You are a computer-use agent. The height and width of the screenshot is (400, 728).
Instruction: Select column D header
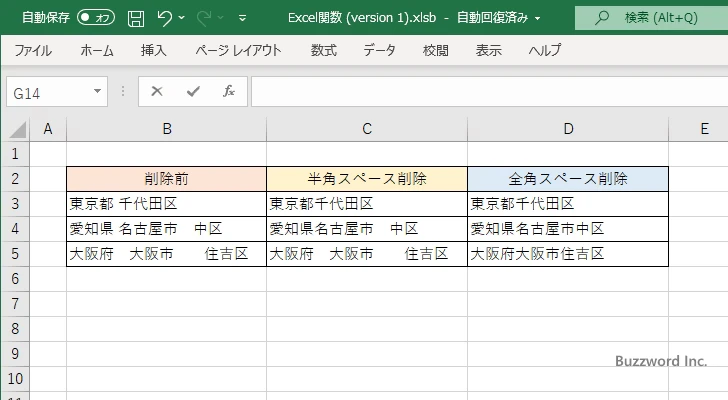click(568, 129)
